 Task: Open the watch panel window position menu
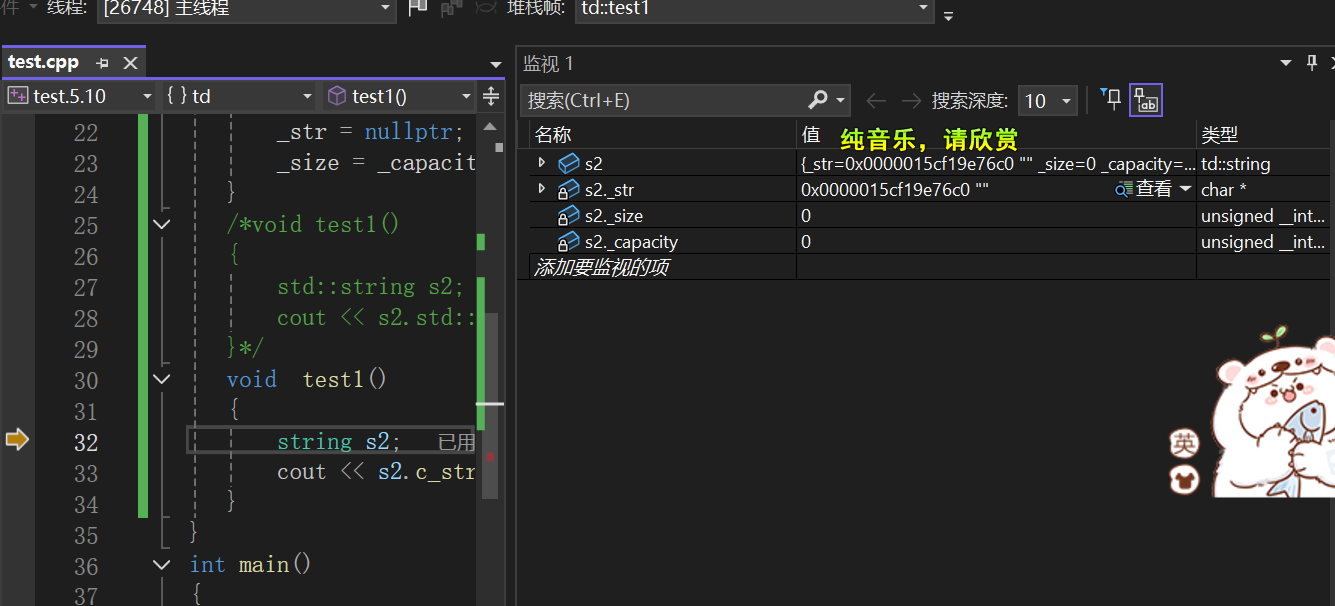[x=1286, y=63]
